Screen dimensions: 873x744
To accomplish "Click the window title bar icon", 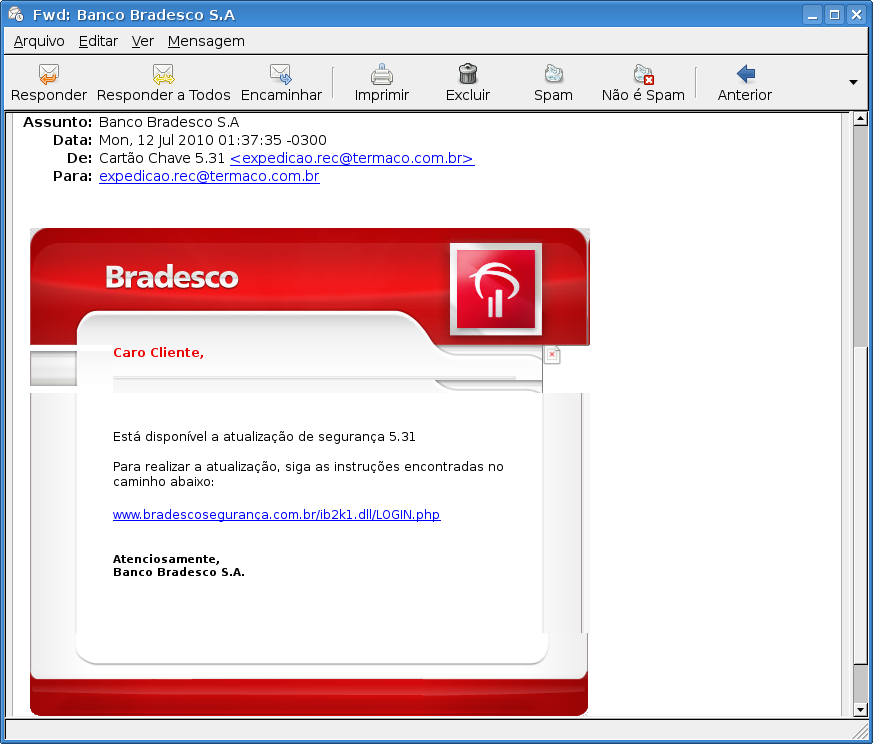I will coord(16,14).
